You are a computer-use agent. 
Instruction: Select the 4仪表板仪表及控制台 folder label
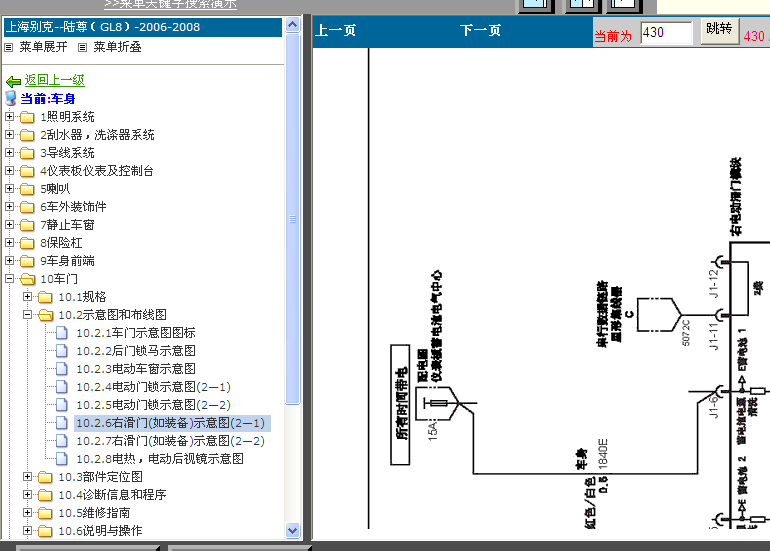pyautogui.click(x=97, y=171)
